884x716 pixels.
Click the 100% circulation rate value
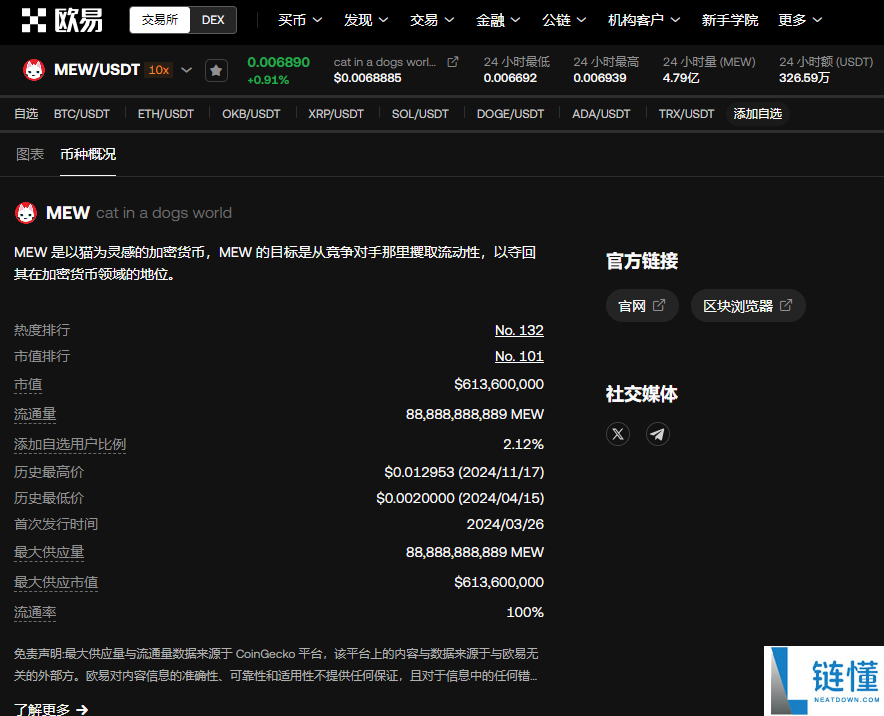(x=525, y=612)
